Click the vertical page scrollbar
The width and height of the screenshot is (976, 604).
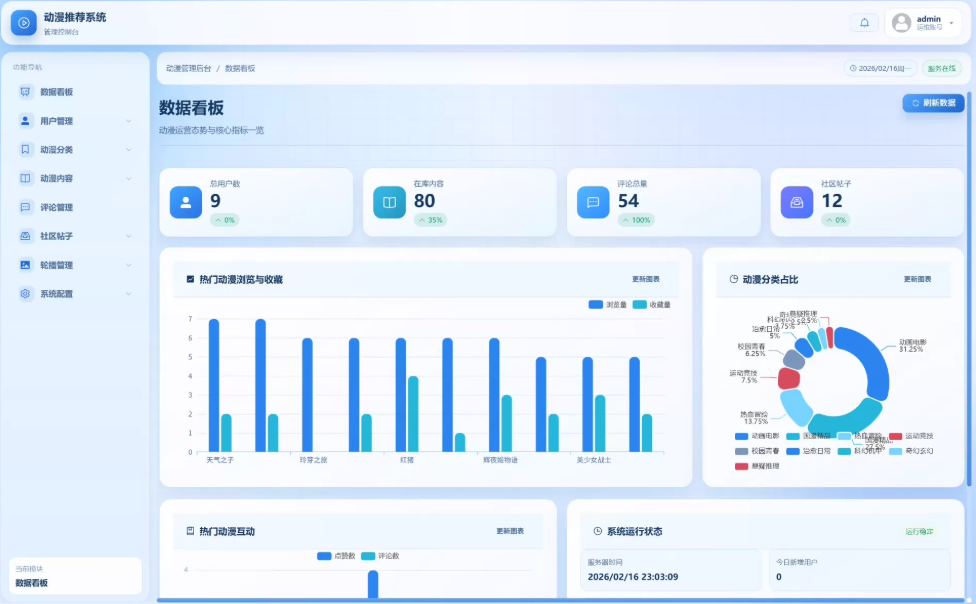[x=969, y=288]
